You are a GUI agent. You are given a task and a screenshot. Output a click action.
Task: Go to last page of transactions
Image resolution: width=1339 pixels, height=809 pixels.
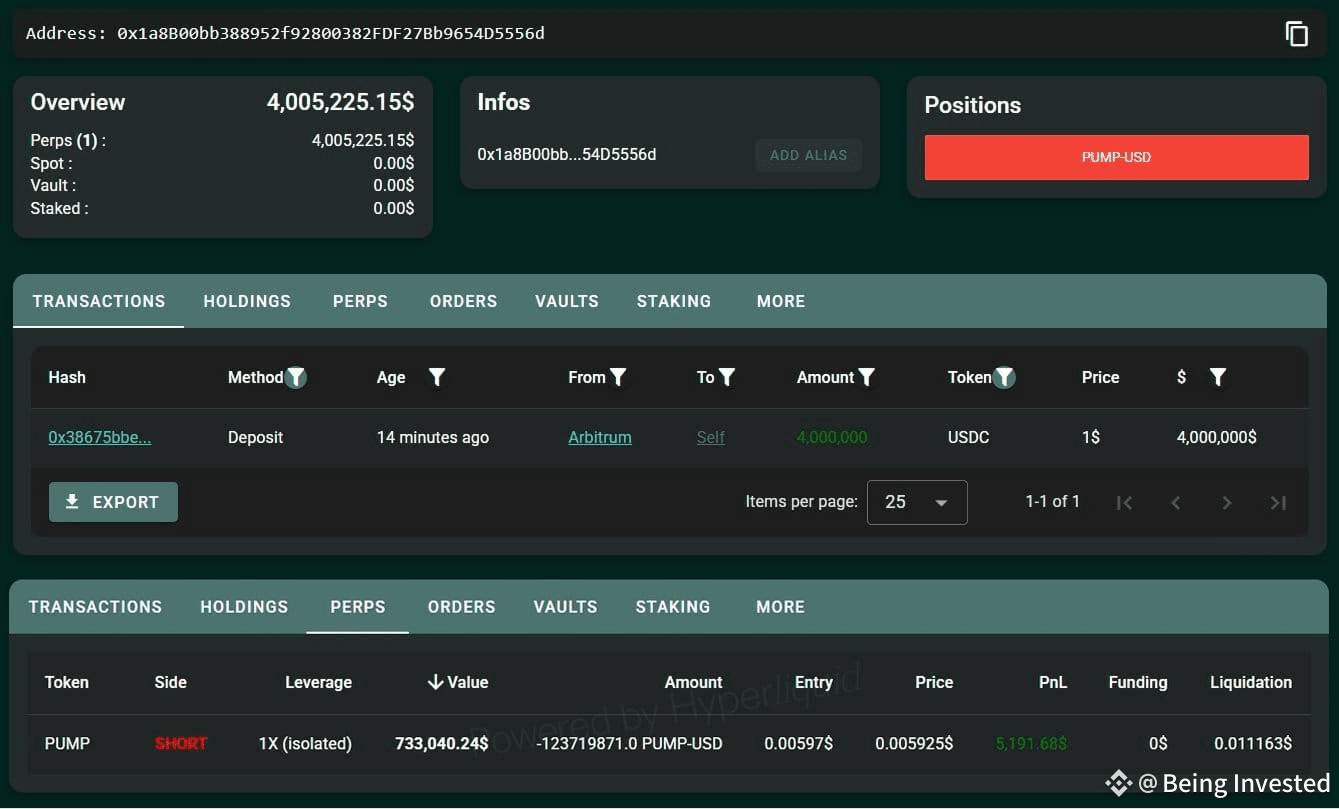pos(1278,502)
